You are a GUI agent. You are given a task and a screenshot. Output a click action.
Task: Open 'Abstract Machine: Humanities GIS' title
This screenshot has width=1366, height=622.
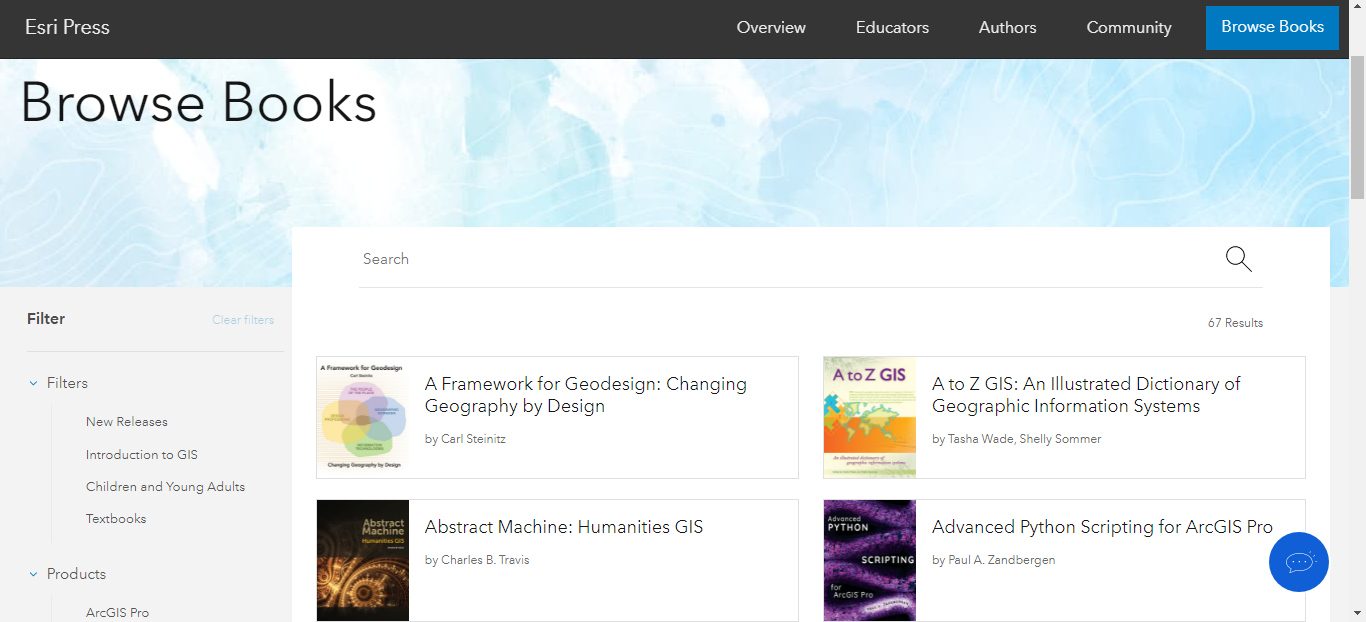pyautogui.click(x=564, y=527)
